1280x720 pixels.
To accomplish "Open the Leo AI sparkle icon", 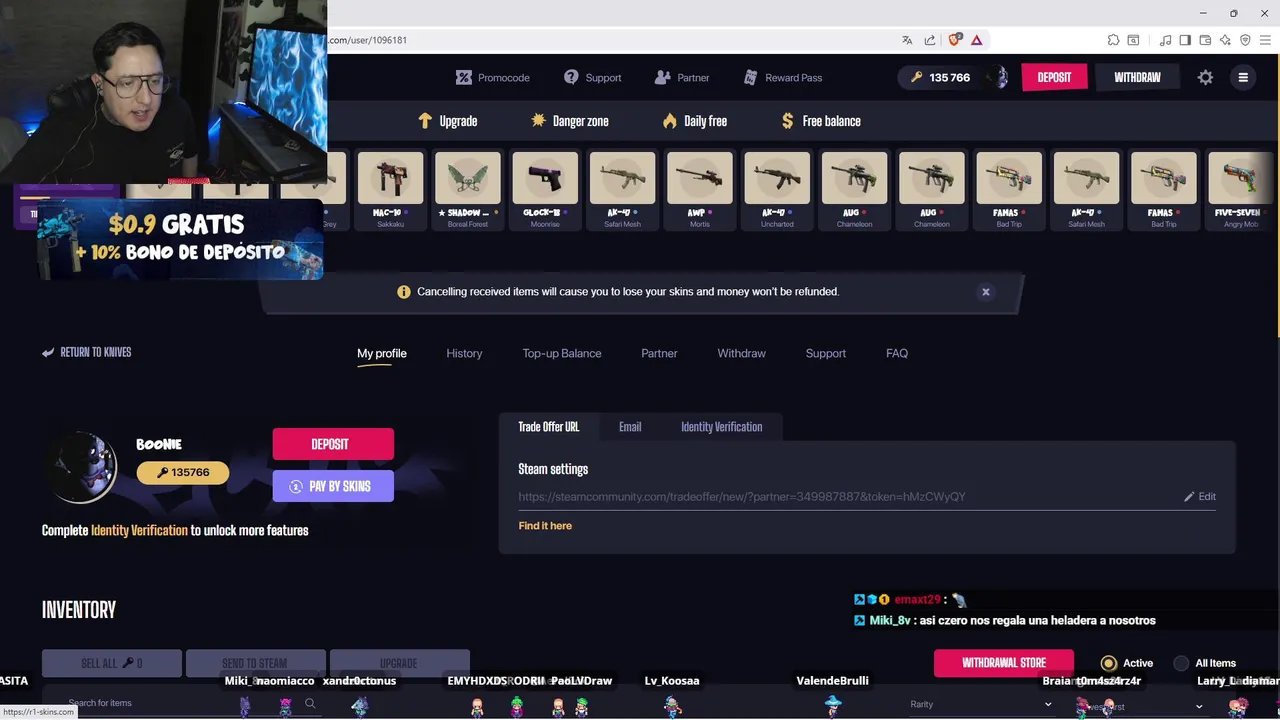I will pyautogui.click(x=1225, y=40).
